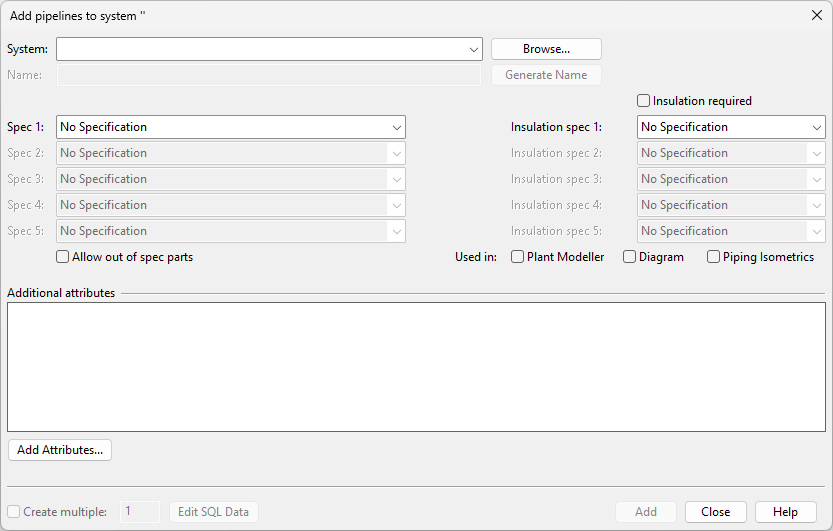Enable the Piping Isometrics checkbox
Screen dimensions: 833x531
pyautogui.click(x=714, y=257)
